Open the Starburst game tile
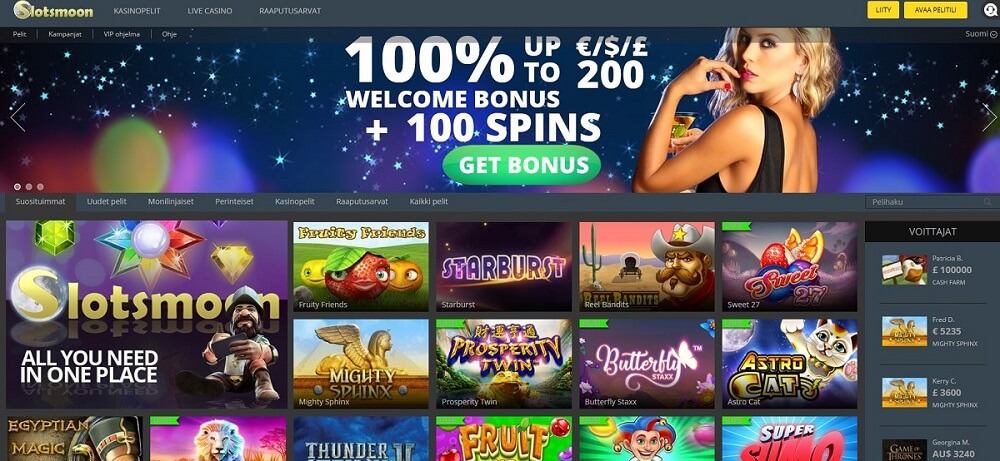Screen dimensions: 1000x461 point(504,267)
